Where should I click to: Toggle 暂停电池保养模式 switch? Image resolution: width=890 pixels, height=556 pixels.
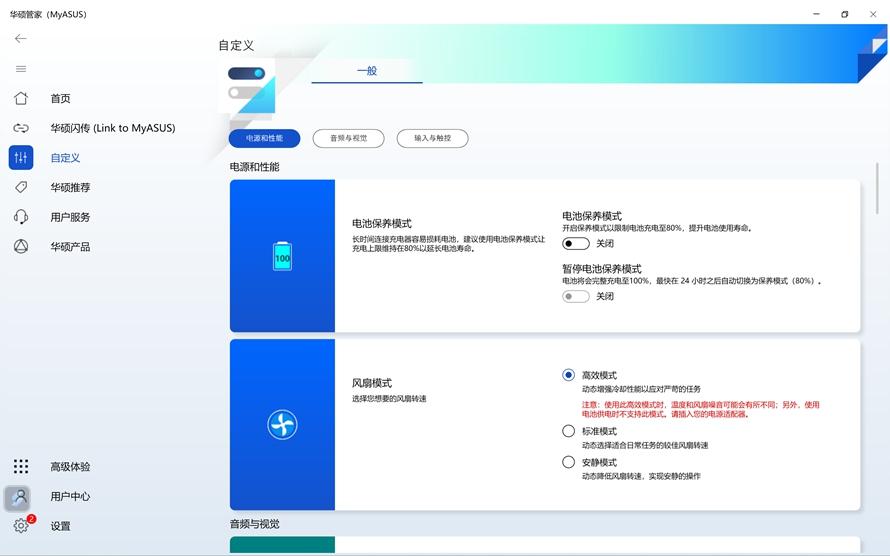(575, 296)
